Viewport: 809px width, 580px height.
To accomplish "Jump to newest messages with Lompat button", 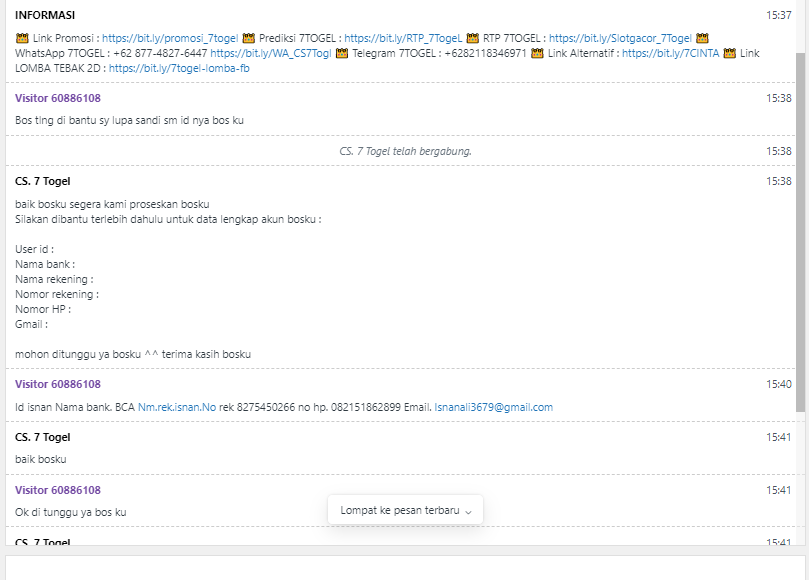I will pyautogui.click(x=399, y=510).
